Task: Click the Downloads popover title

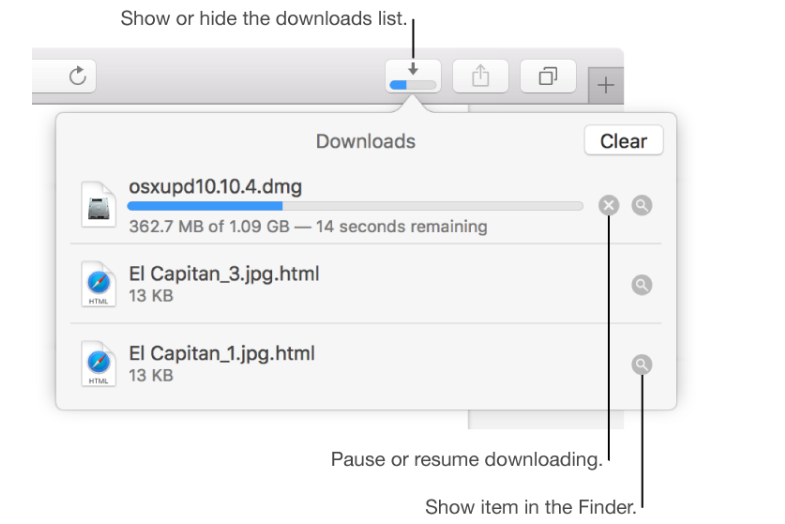Action: point(365,141)
